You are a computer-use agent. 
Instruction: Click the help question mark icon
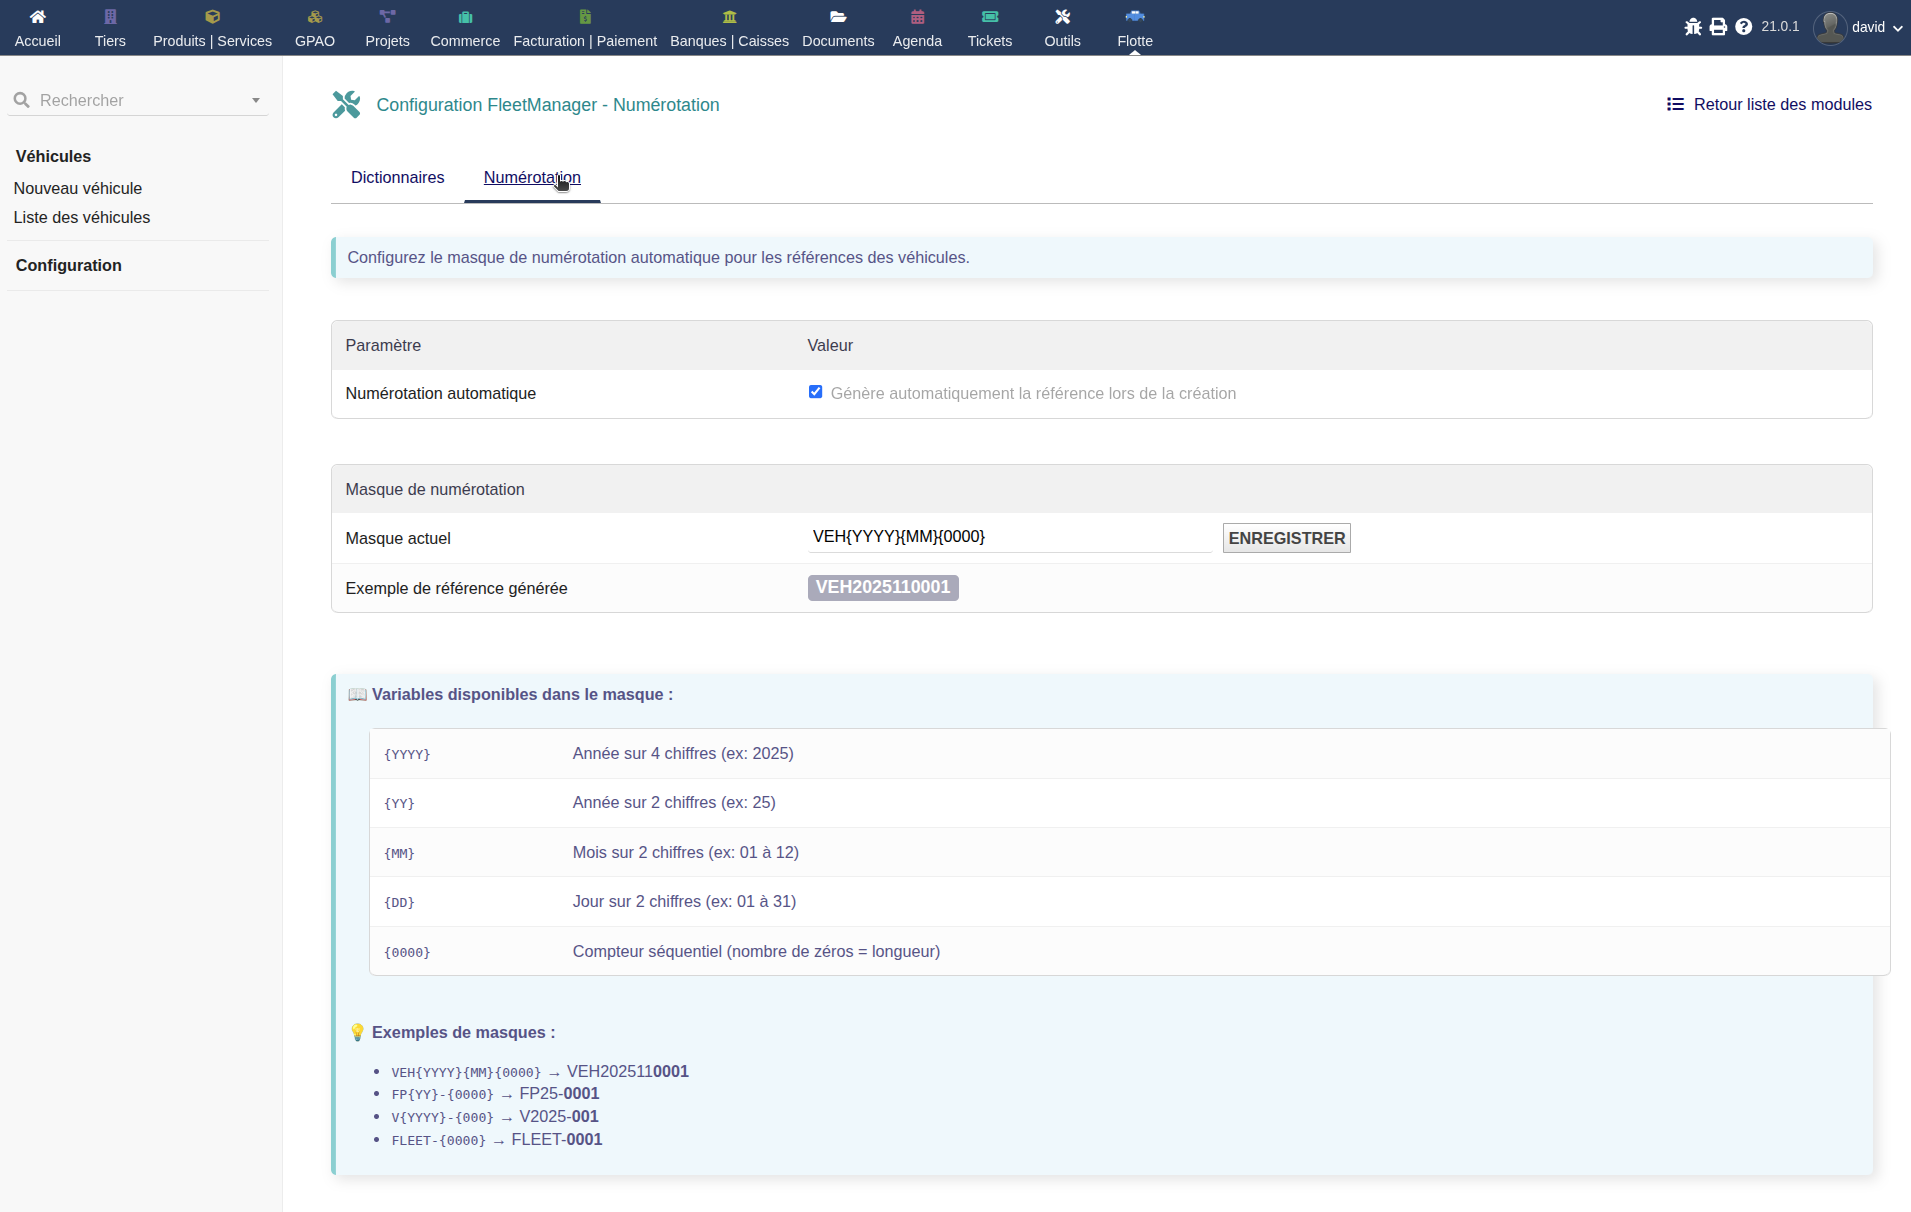[1743, 27]
